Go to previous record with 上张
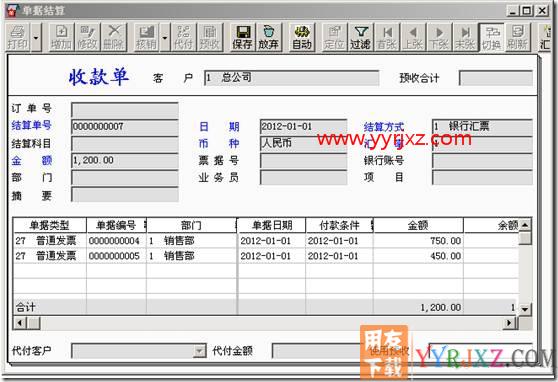Image resolution: width=558 pixels, height=382 pixels. 413,37
